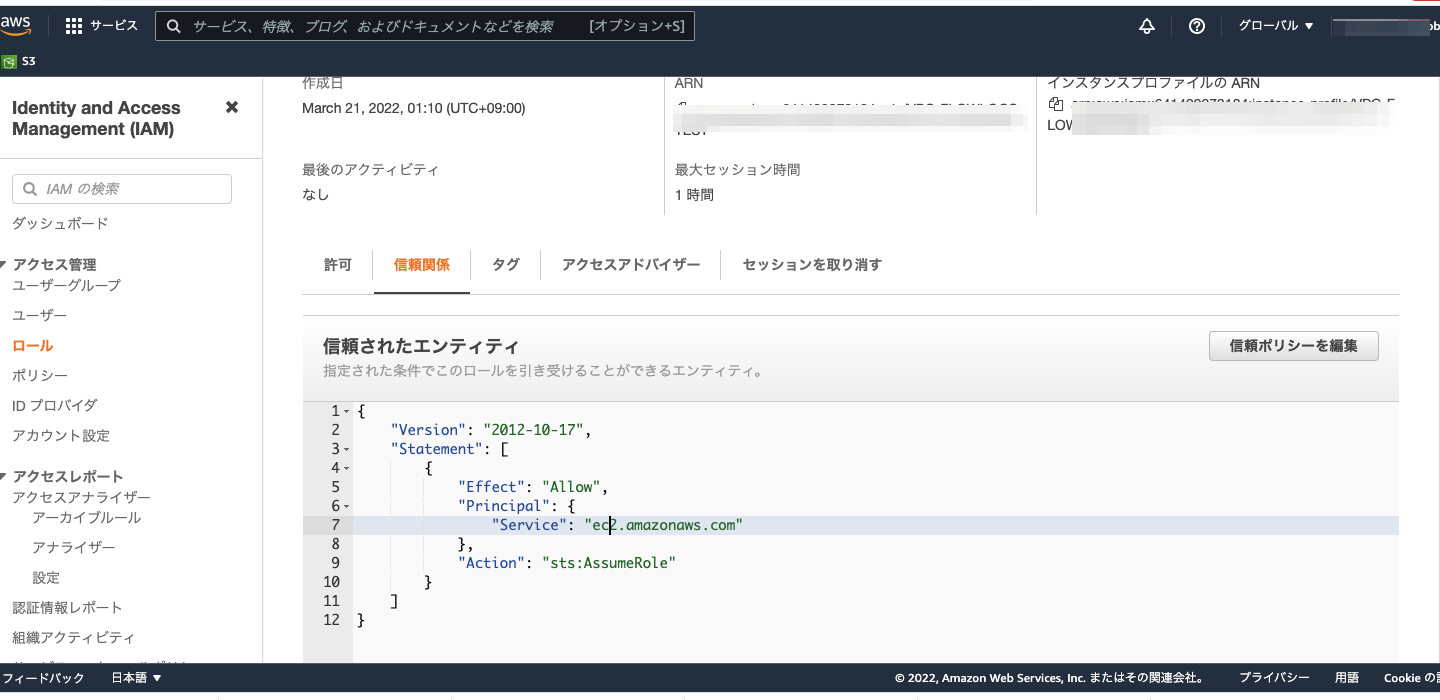Viewport: 1440px width, 700px height.
Task: Open the S3 shortcut in favorites bar
Action: (x=19, y=61)
